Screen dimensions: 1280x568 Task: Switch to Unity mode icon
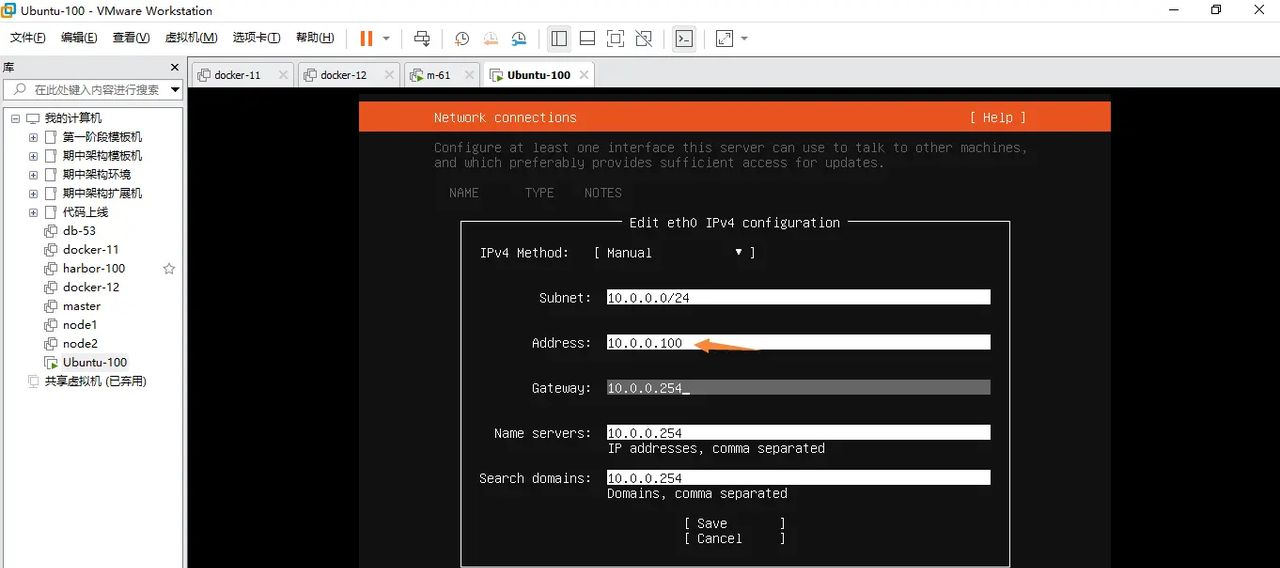tap(644, 38)
